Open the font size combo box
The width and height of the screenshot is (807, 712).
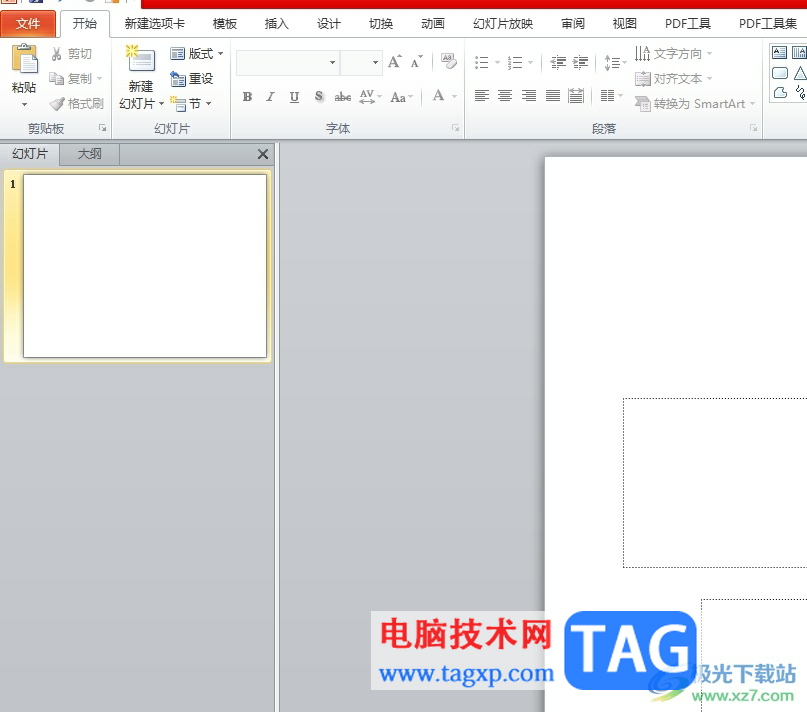click(x=361, y=62)
